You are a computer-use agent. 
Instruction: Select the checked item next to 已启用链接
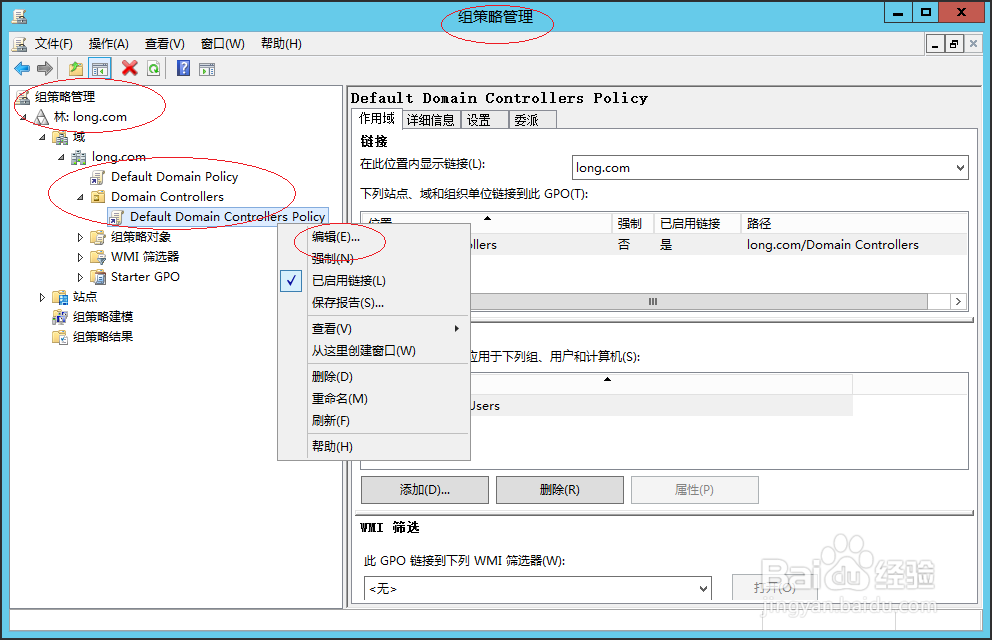[291, 280]
